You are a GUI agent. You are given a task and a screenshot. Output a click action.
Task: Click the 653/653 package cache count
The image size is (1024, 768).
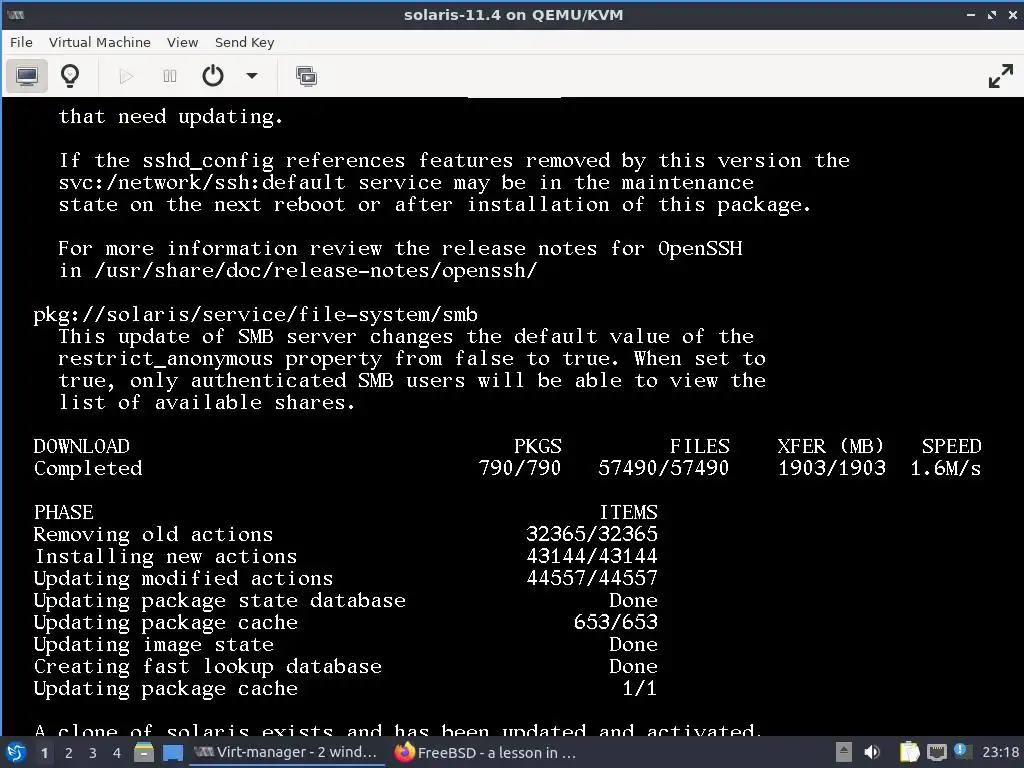click(x=616, y=622)
